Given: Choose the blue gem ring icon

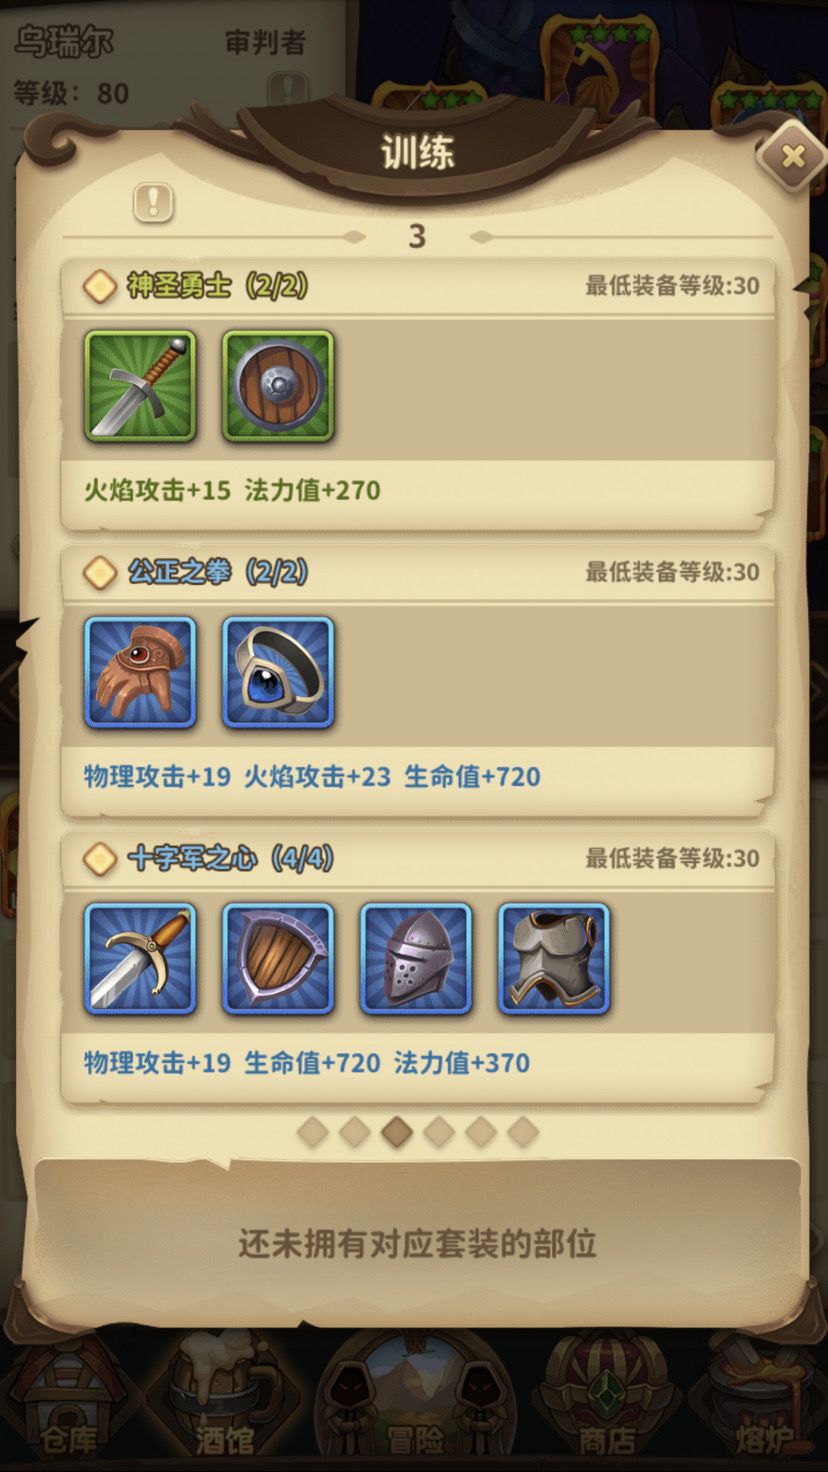Looking at the screenshot, I should (278, 672).
